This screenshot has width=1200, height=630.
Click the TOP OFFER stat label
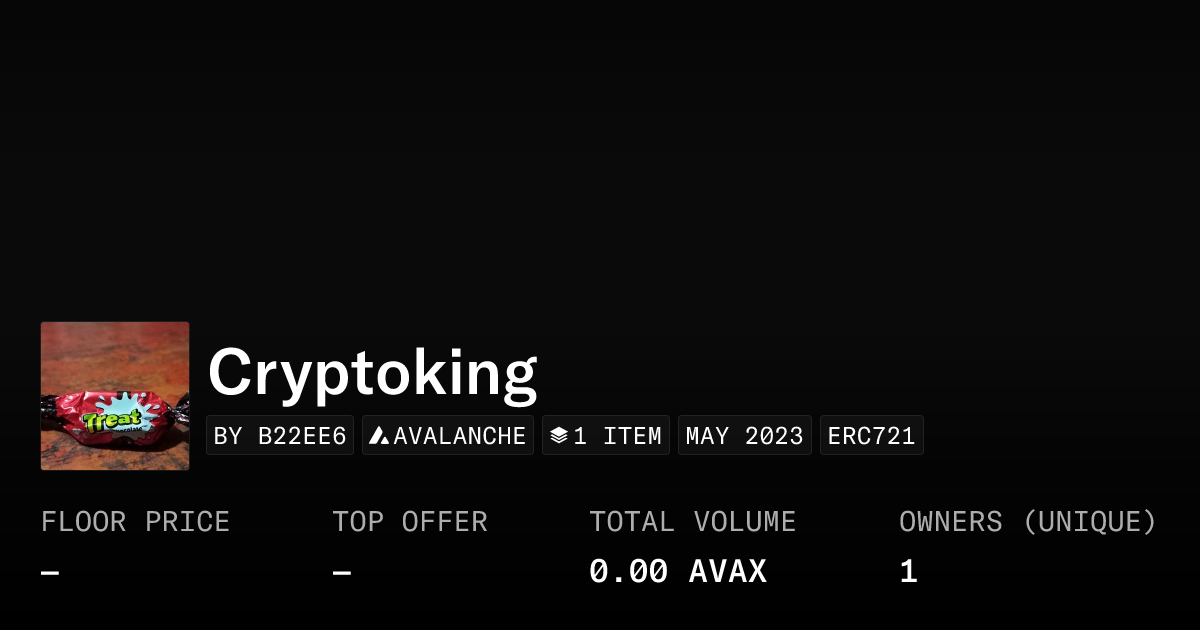409,521
